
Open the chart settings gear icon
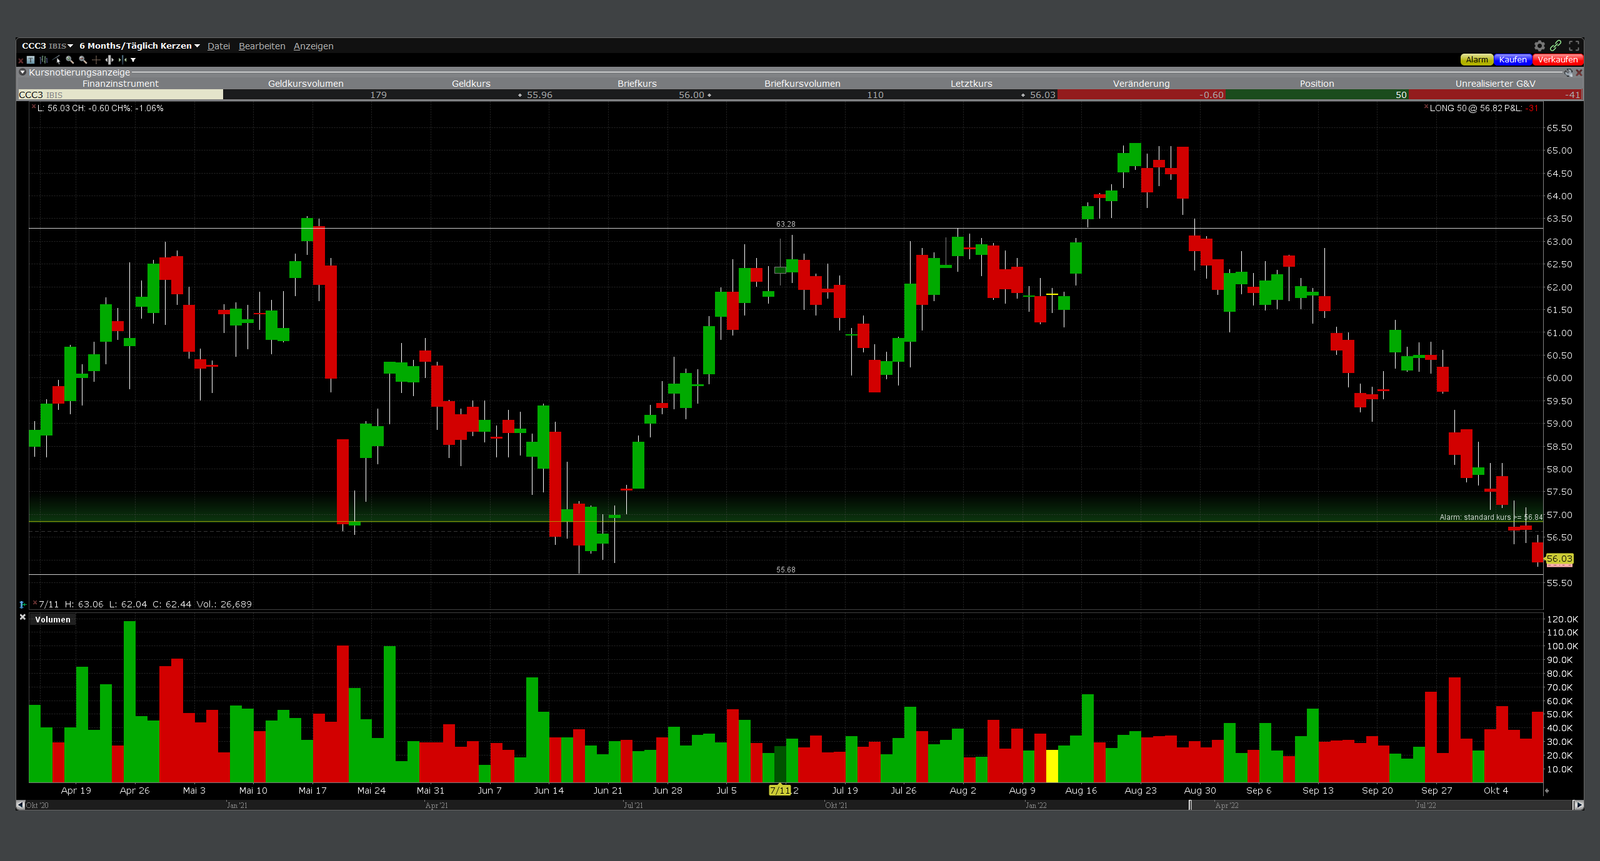pos(1539,46)
